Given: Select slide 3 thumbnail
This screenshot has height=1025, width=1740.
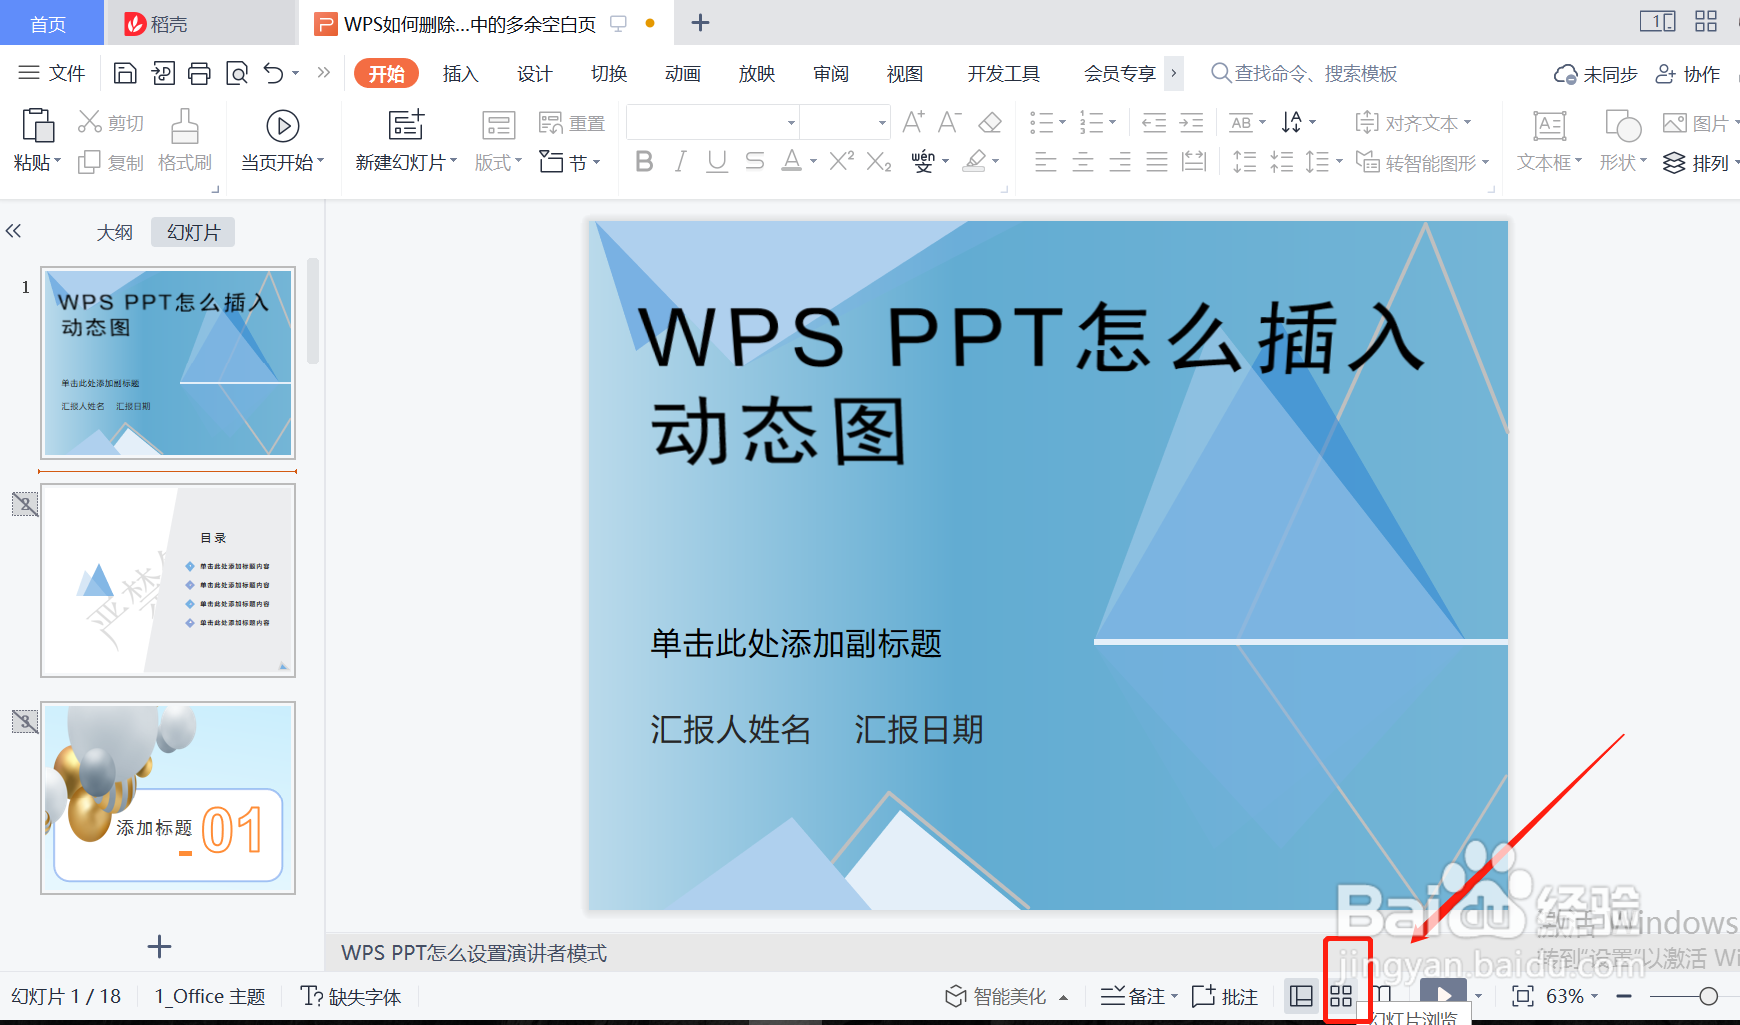Looking at the screenshot, I should coord(168,798).
